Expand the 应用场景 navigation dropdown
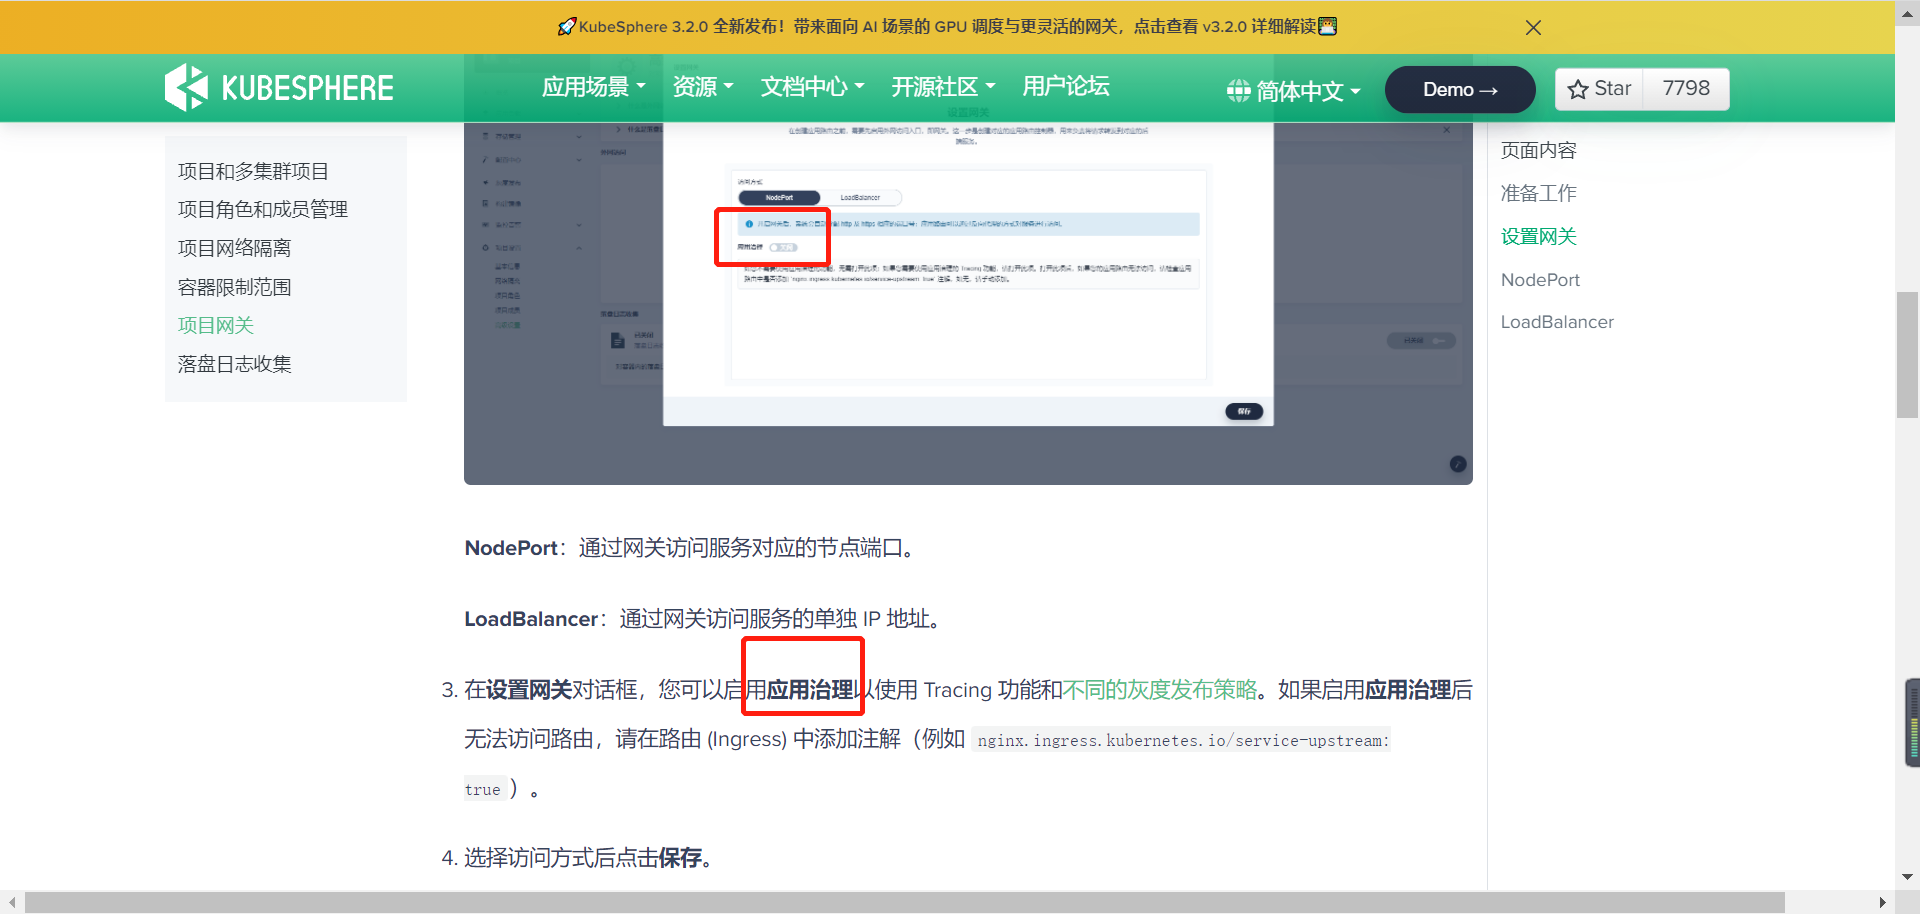Viewport: 1920px width, 914px height. [593, 87]
